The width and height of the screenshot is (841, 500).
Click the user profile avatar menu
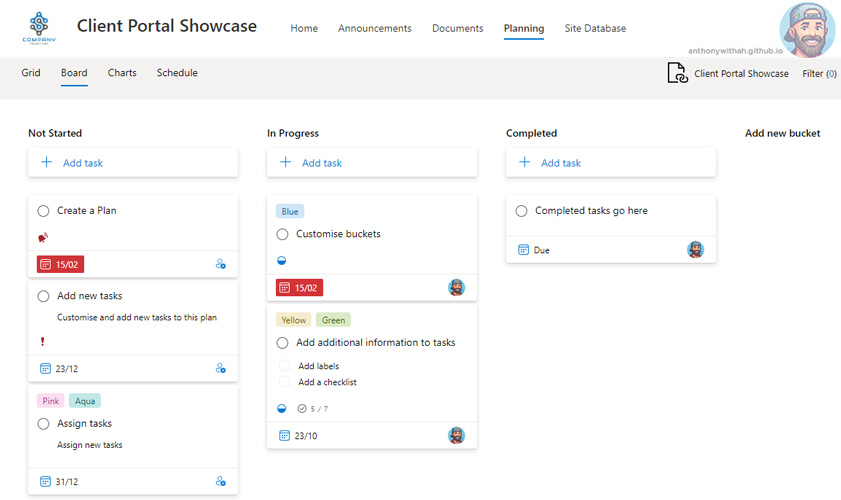click(807, 30)
